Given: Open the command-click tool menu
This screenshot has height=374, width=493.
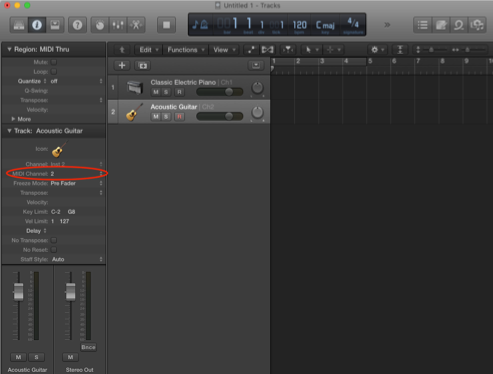Looking at the screenshot, I should coord(334,50).
